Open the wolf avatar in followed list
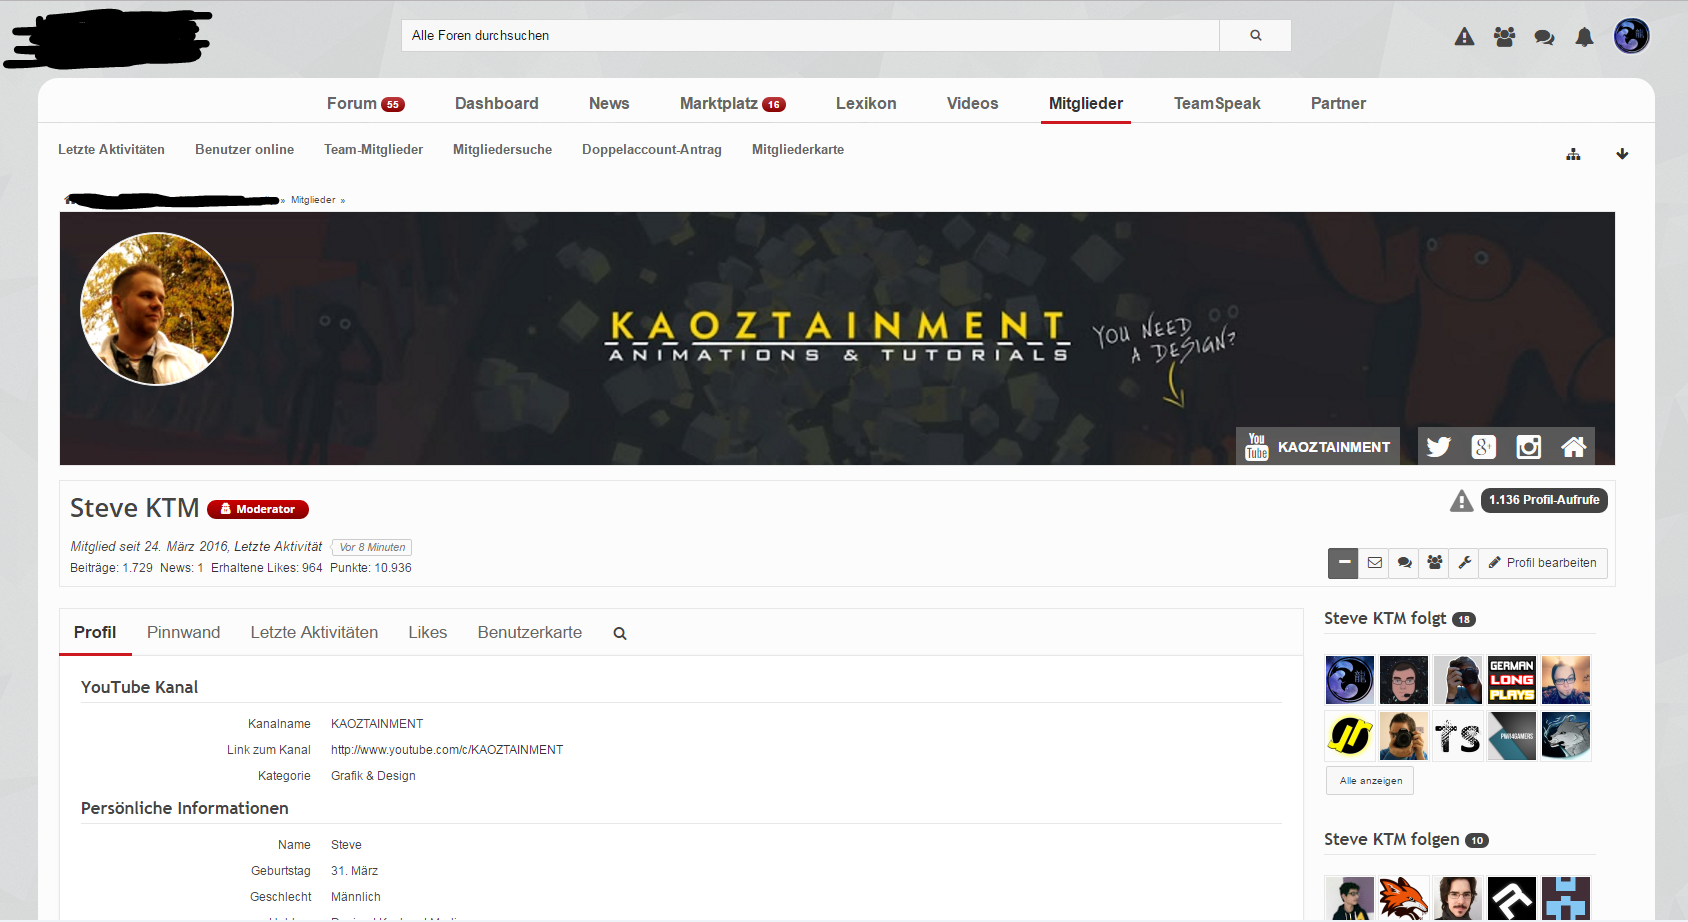 tap(1566, 736)
